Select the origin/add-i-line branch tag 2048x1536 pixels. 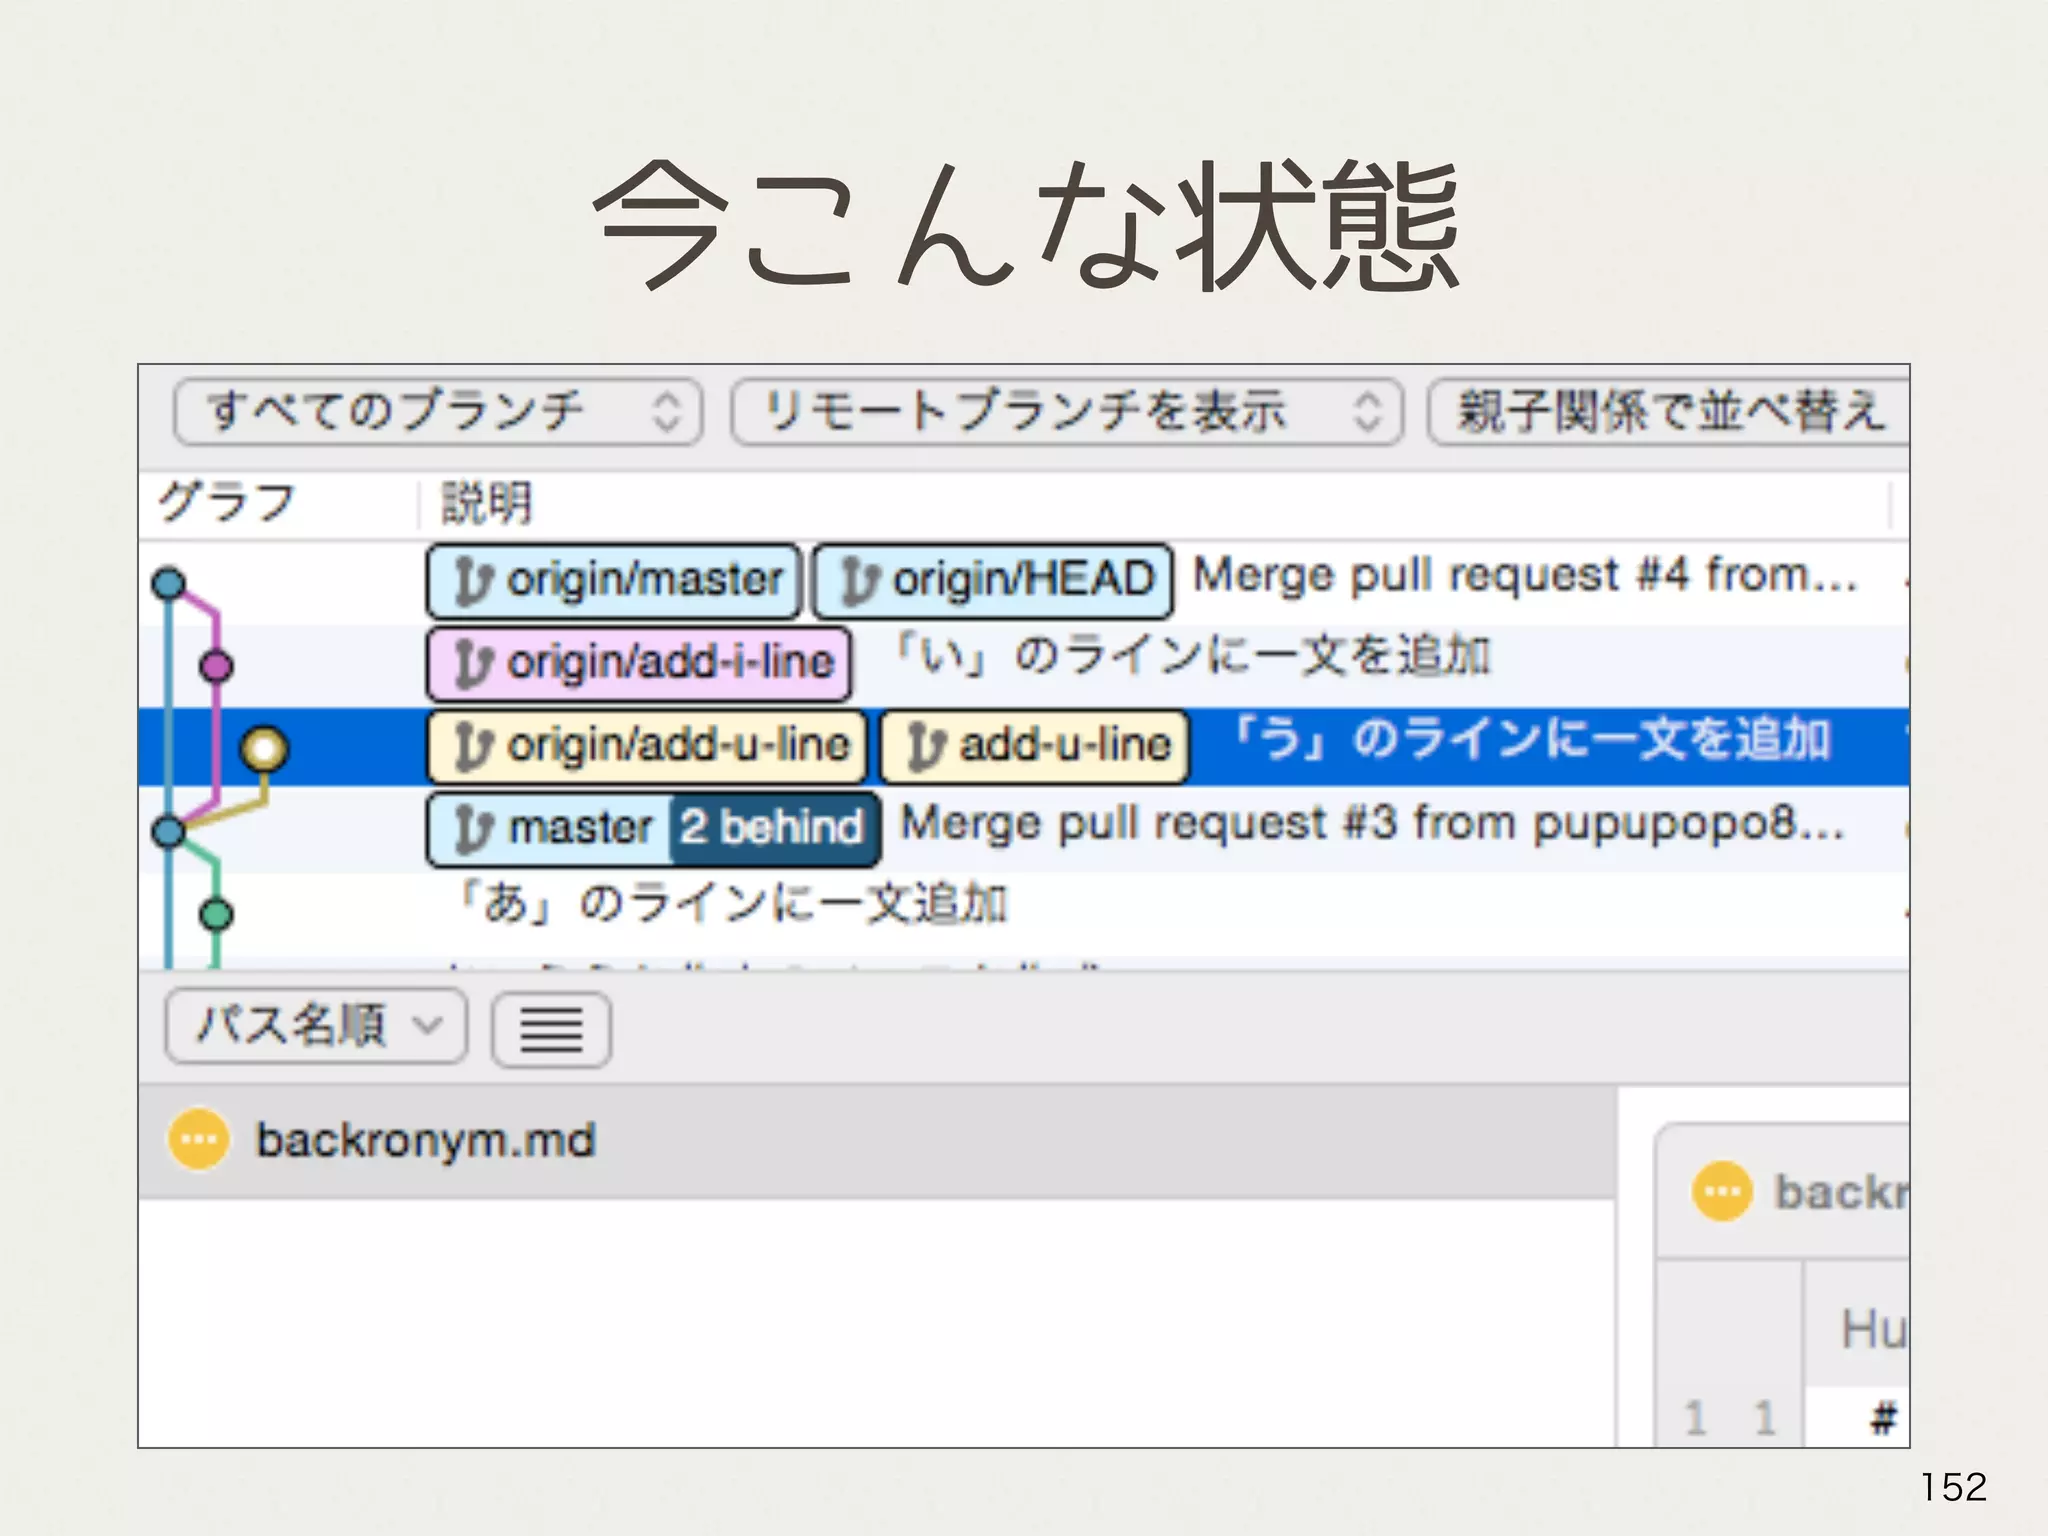639,663
